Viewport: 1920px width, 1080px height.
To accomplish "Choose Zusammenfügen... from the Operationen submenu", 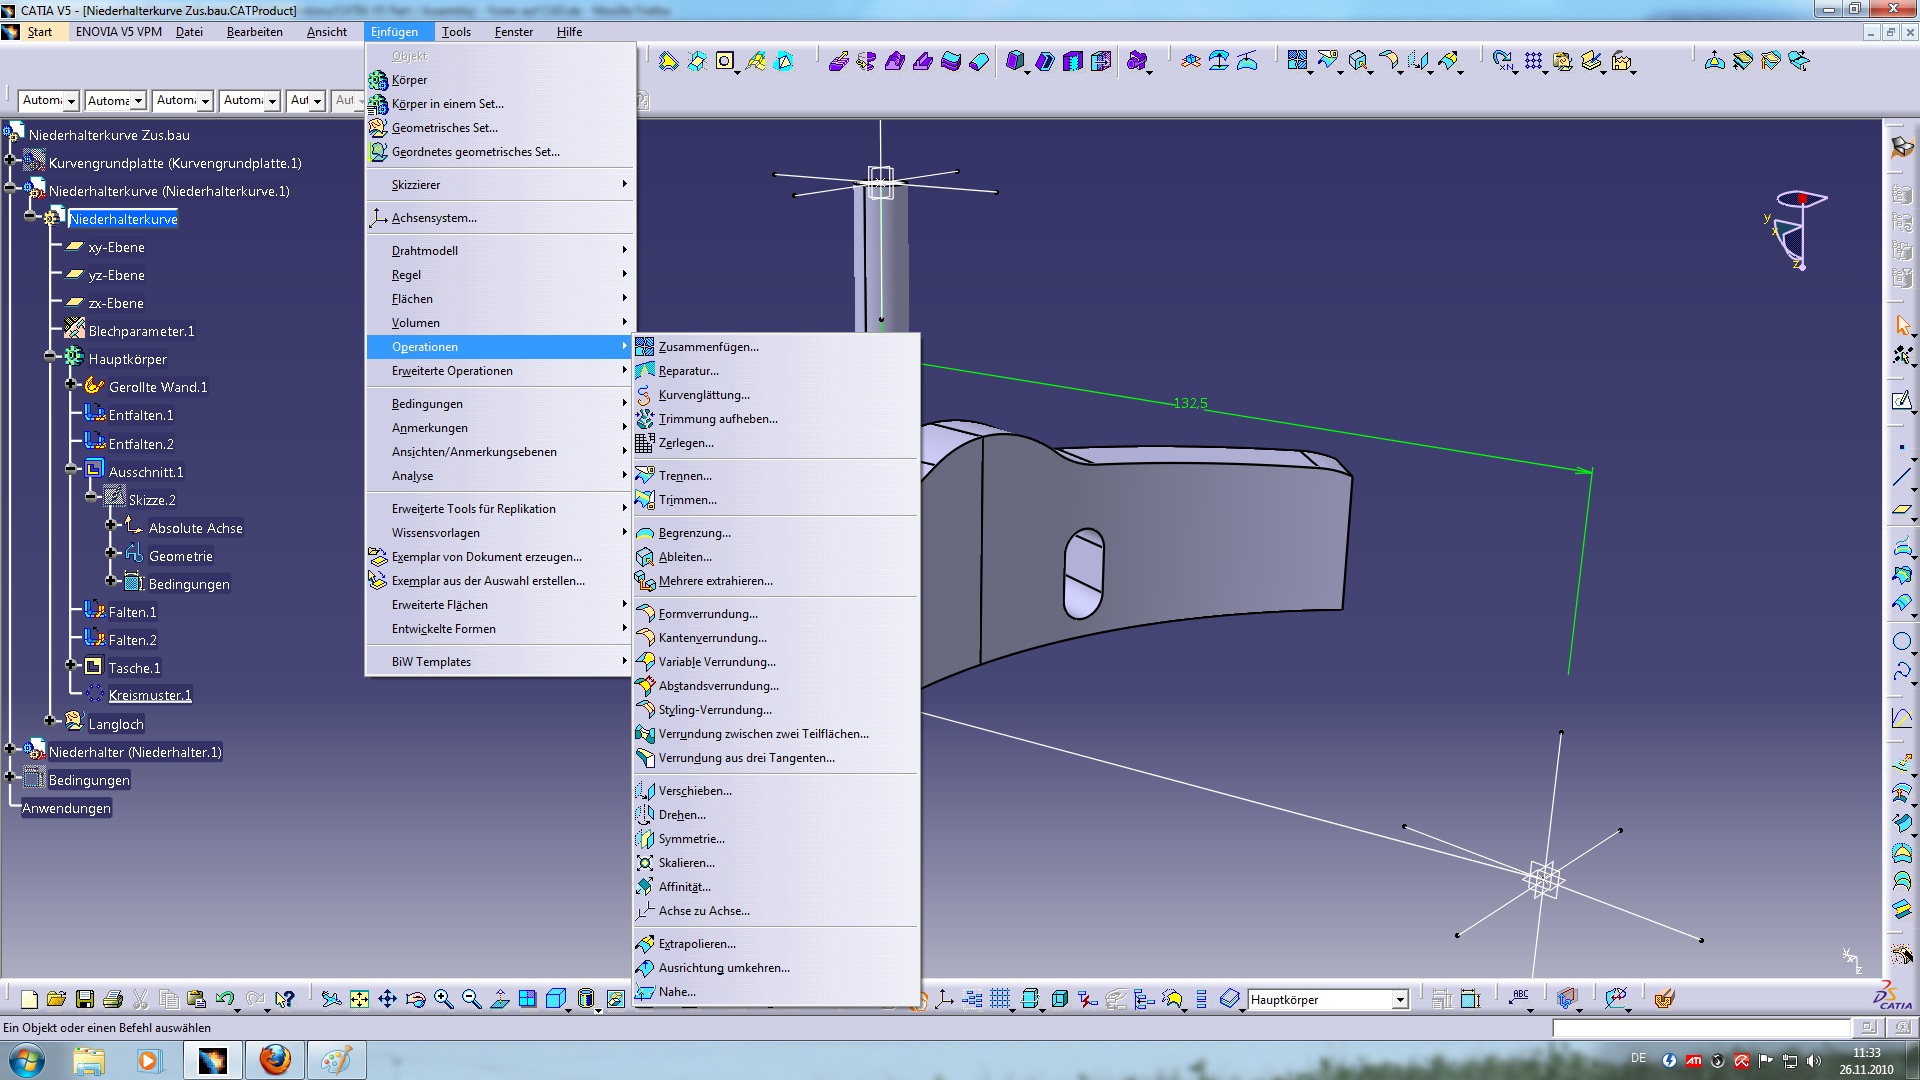I will (776, 347).
